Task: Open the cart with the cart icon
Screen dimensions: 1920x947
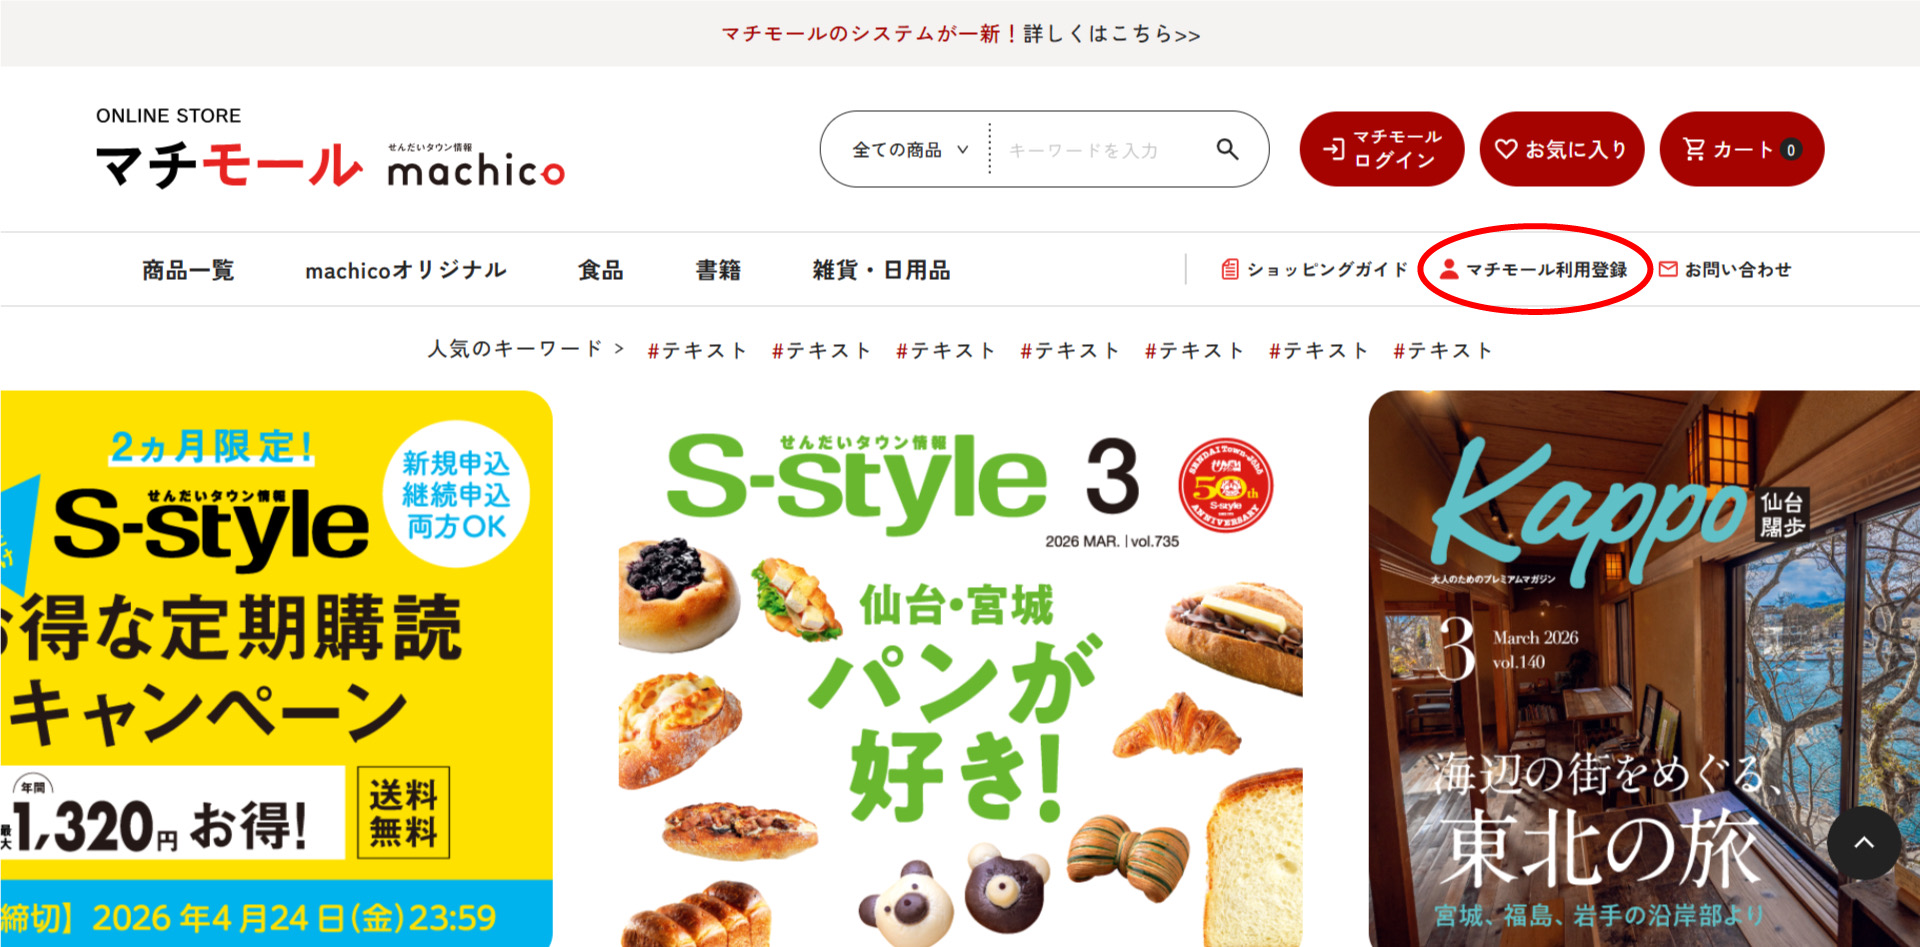Action: [x=1742, y=149]
